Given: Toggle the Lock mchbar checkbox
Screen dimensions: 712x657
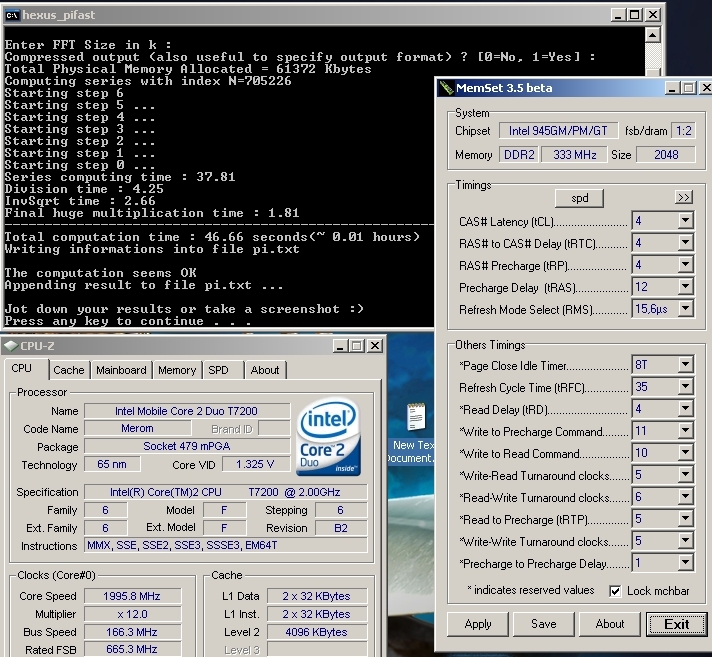Looking at the screenshot, I should pyautogui.click(x=615, y=591).
